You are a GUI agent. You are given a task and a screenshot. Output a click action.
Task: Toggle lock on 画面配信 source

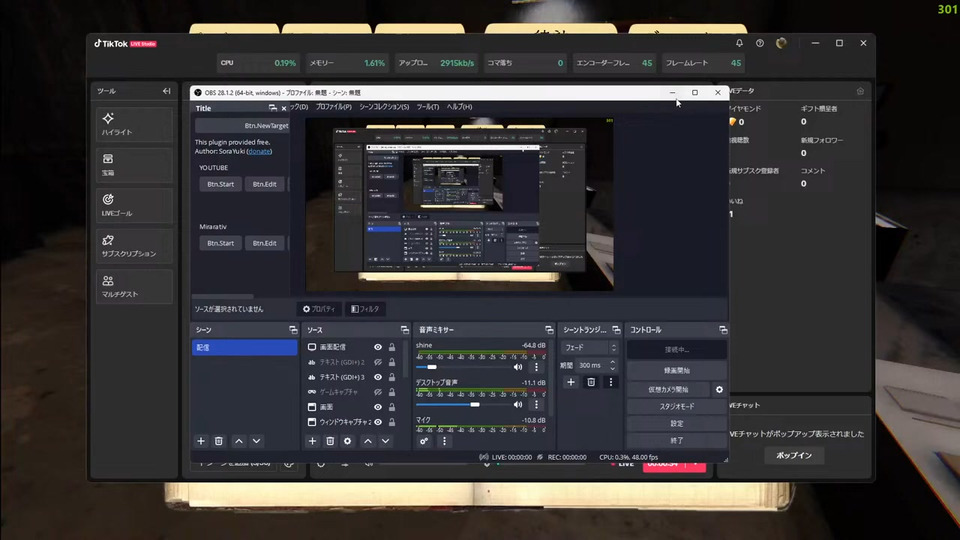tap(392, 347)
